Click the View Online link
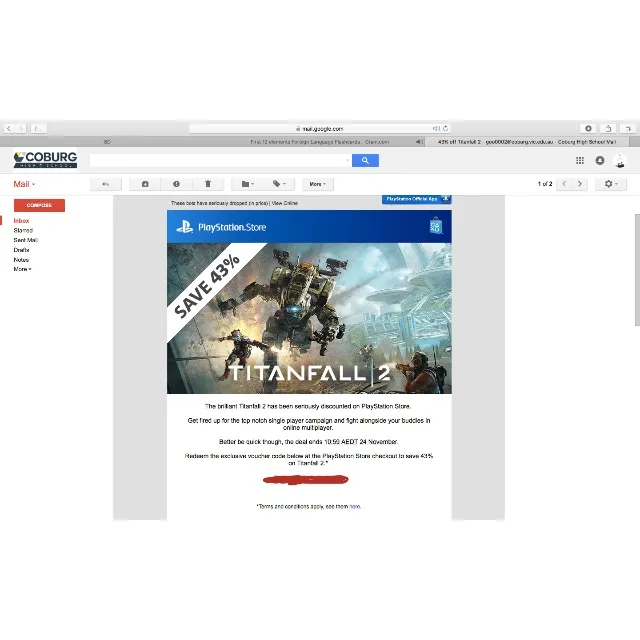This screenshot has height=640, width=640. click(285, 203)
